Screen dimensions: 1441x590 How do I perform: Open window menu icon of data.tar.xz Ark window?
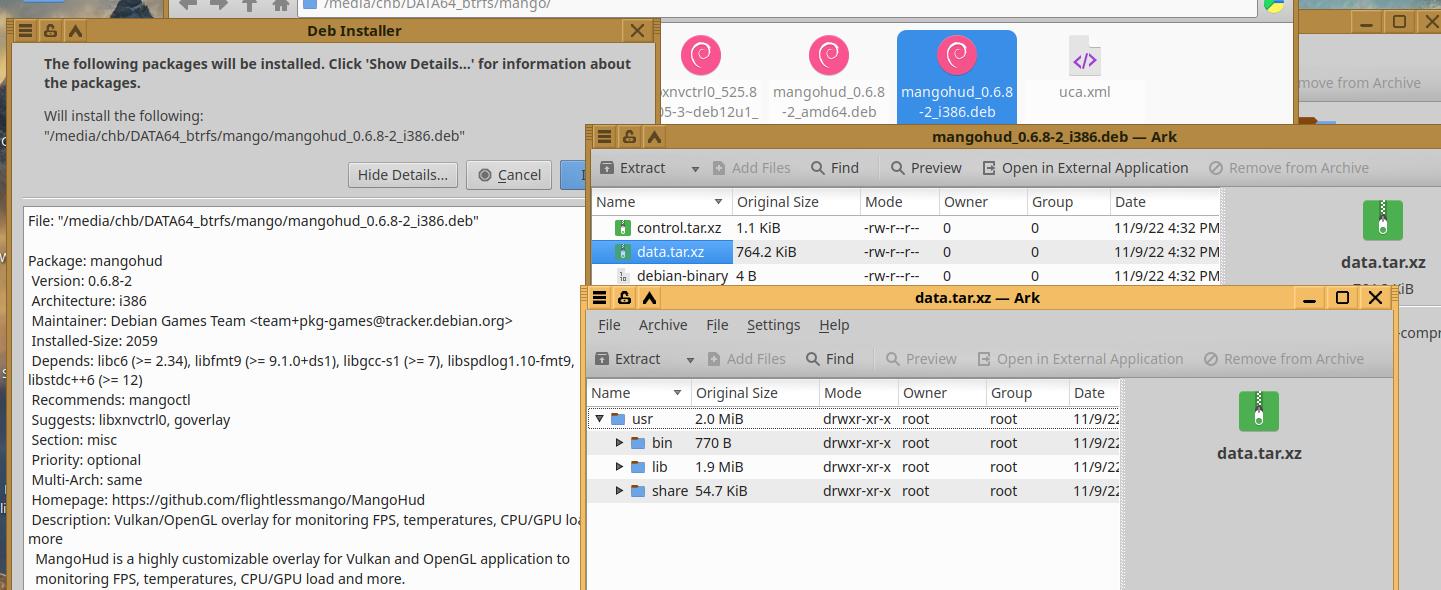[x=600, y=298]
